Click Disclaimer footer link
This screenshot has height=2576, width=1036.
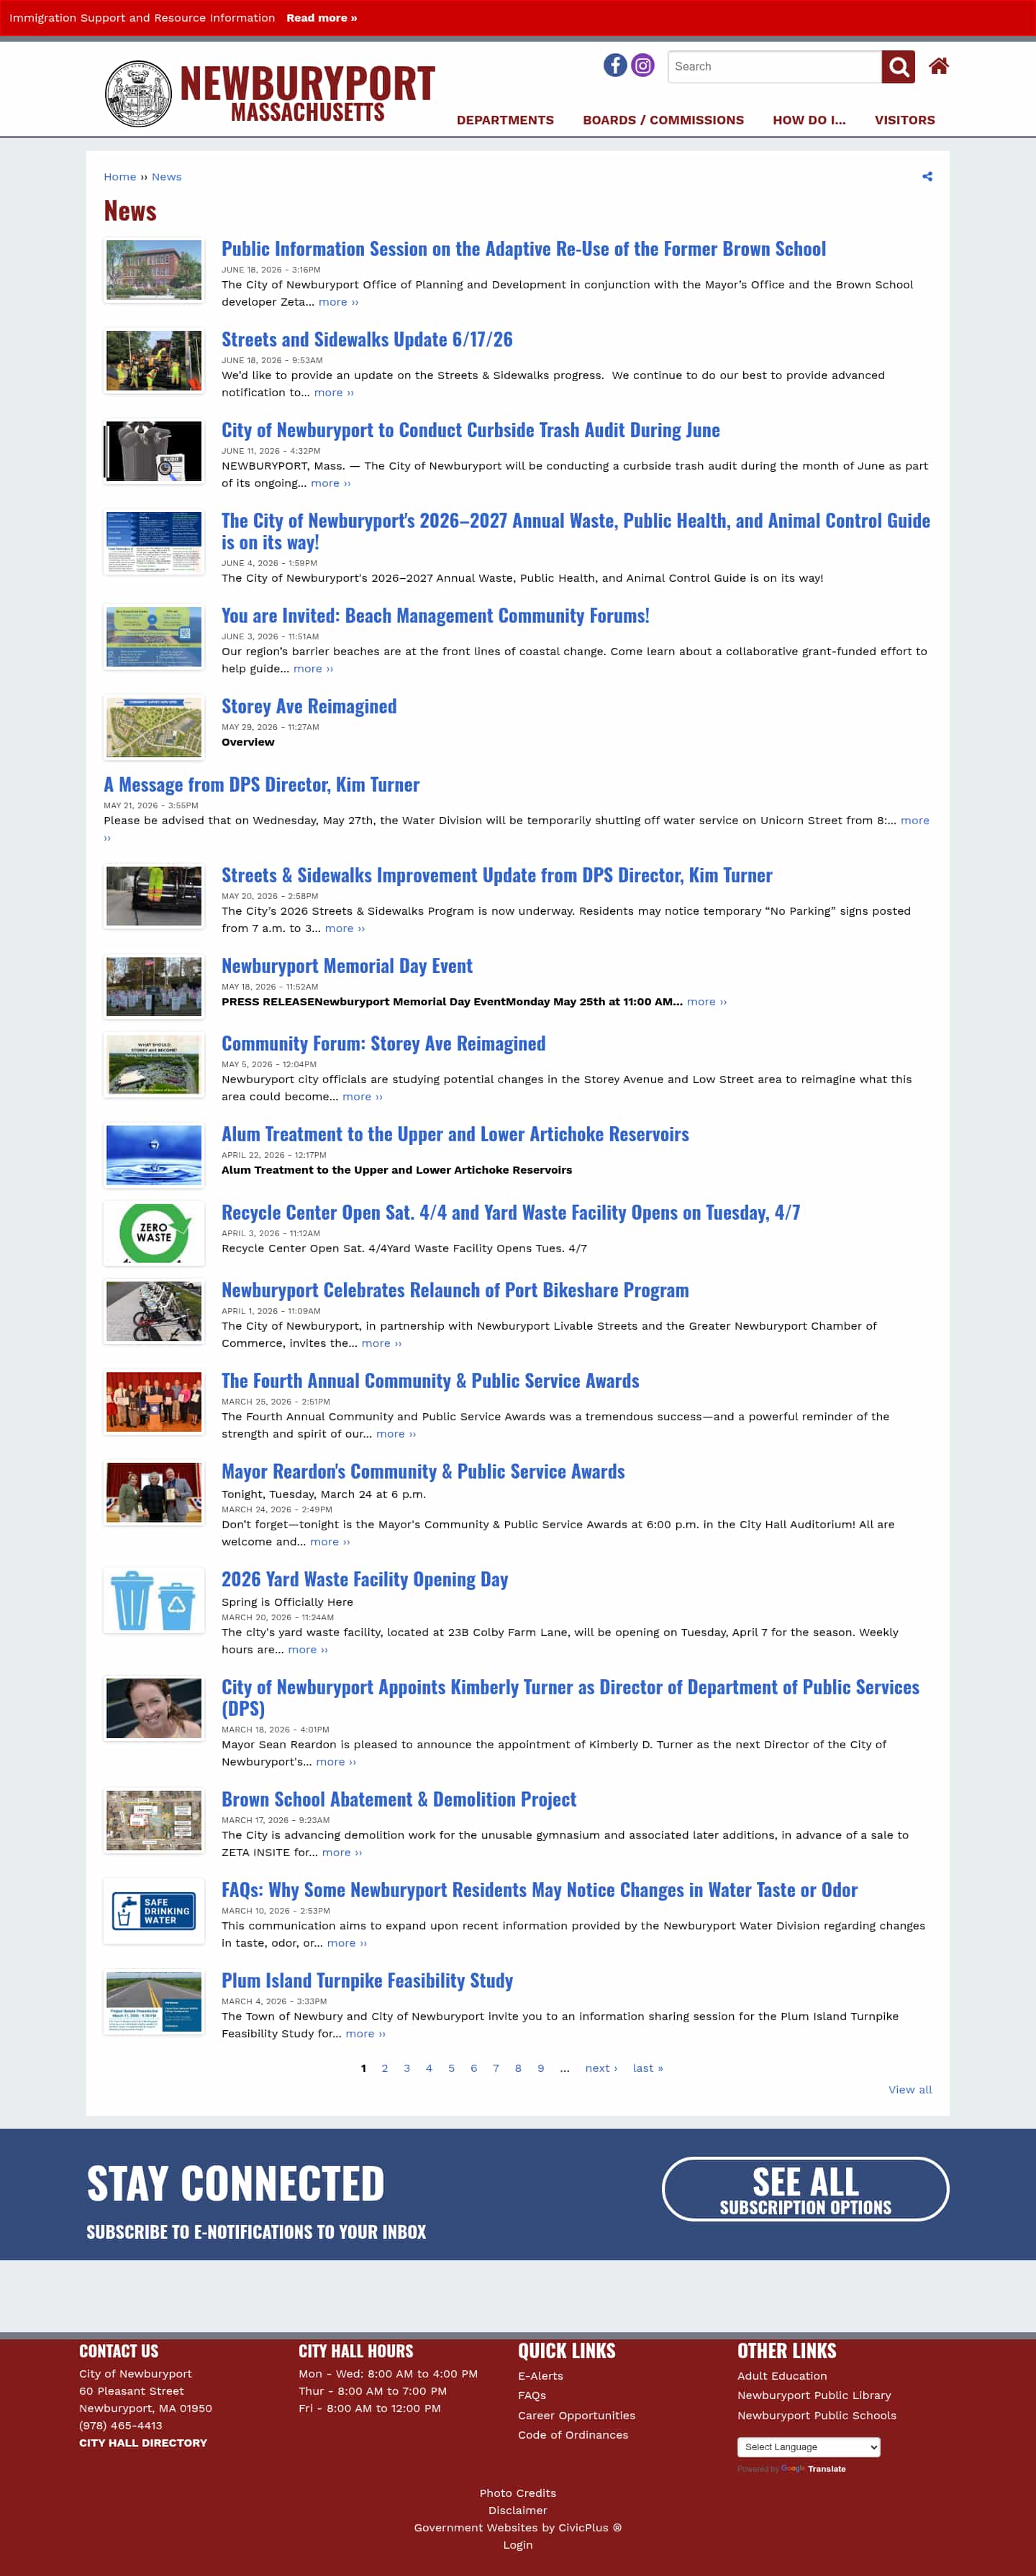coord(518,2510)
